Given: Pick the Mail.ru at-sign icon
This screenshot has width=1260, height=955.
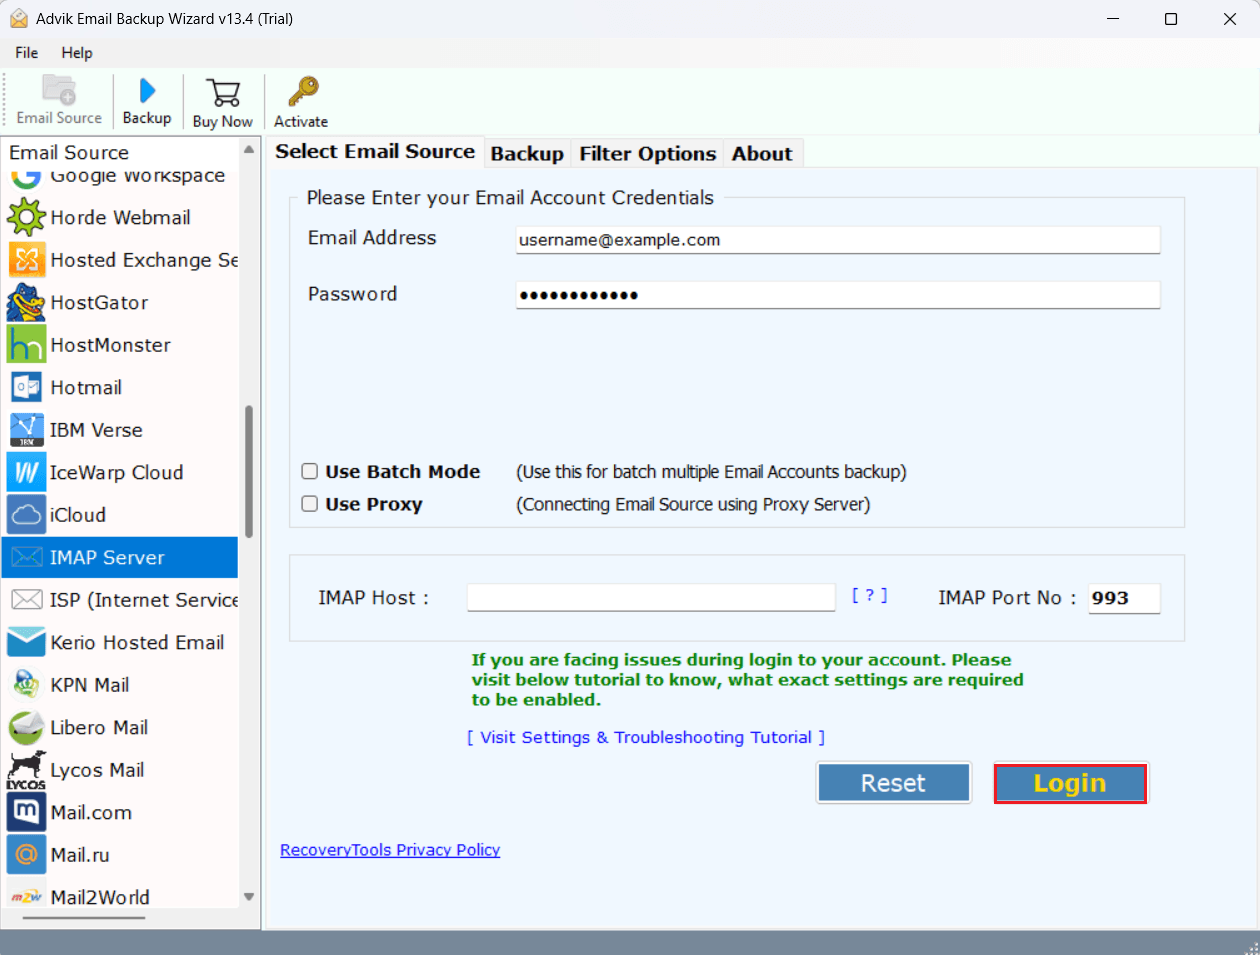Looking at the screenshot, I should tap(26, 855).
